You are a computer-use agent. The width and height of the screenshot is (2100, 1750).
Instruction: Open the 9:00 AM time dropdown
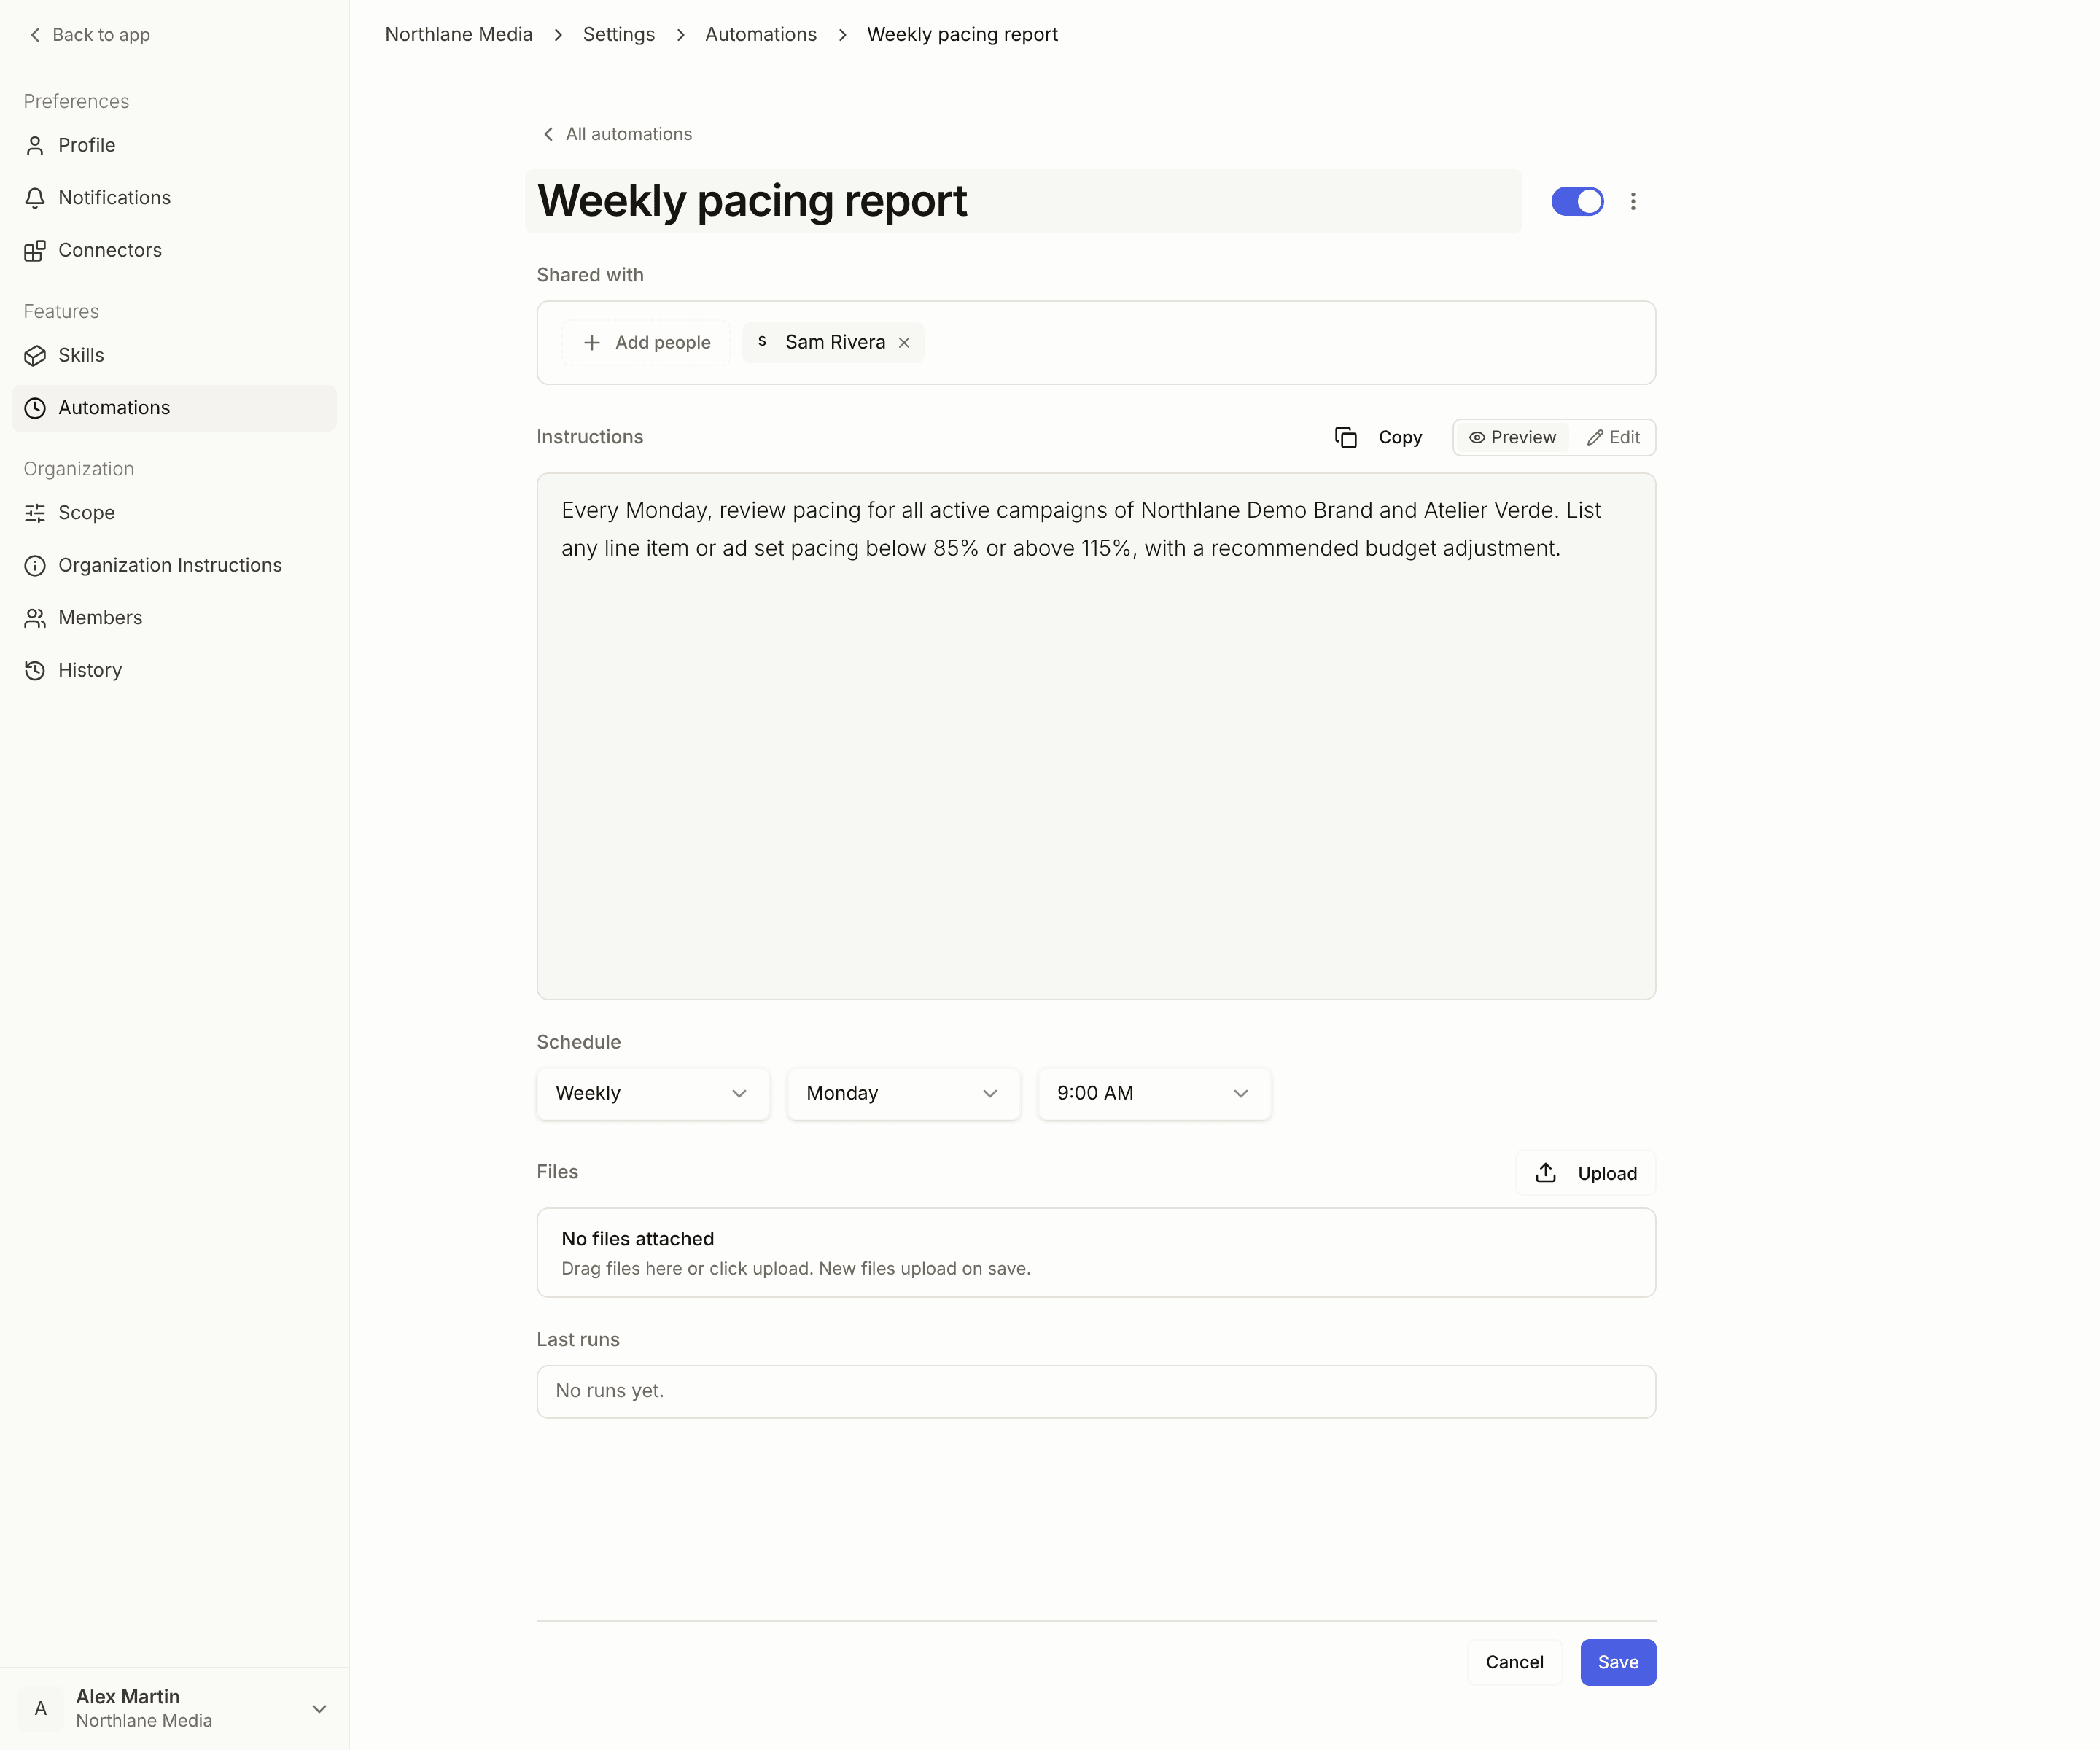(x=1154, y=1093)
